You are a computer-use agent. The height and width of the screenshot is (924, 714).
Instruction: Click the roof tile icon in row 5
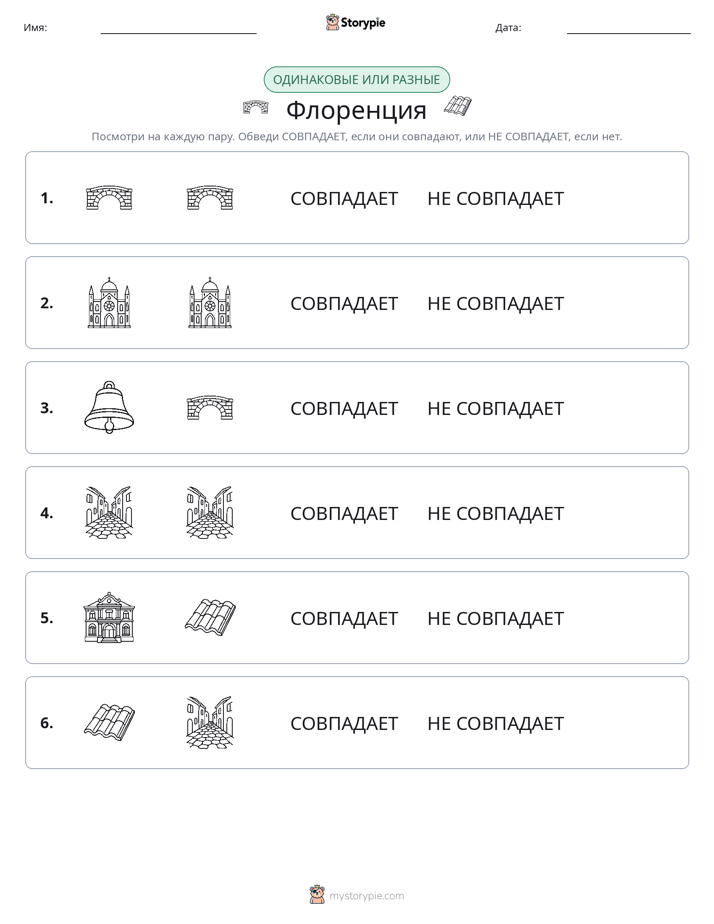click(x=210, y=618)
